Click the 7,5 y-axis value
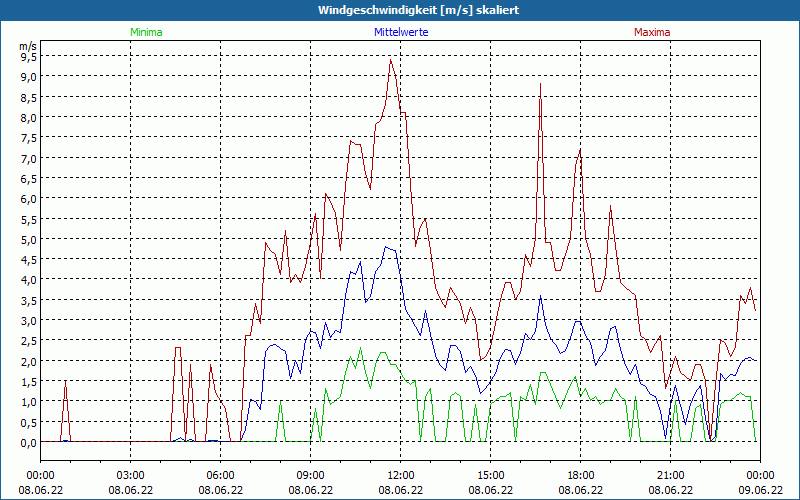This screenshot has width=800, height=500. 29,138
